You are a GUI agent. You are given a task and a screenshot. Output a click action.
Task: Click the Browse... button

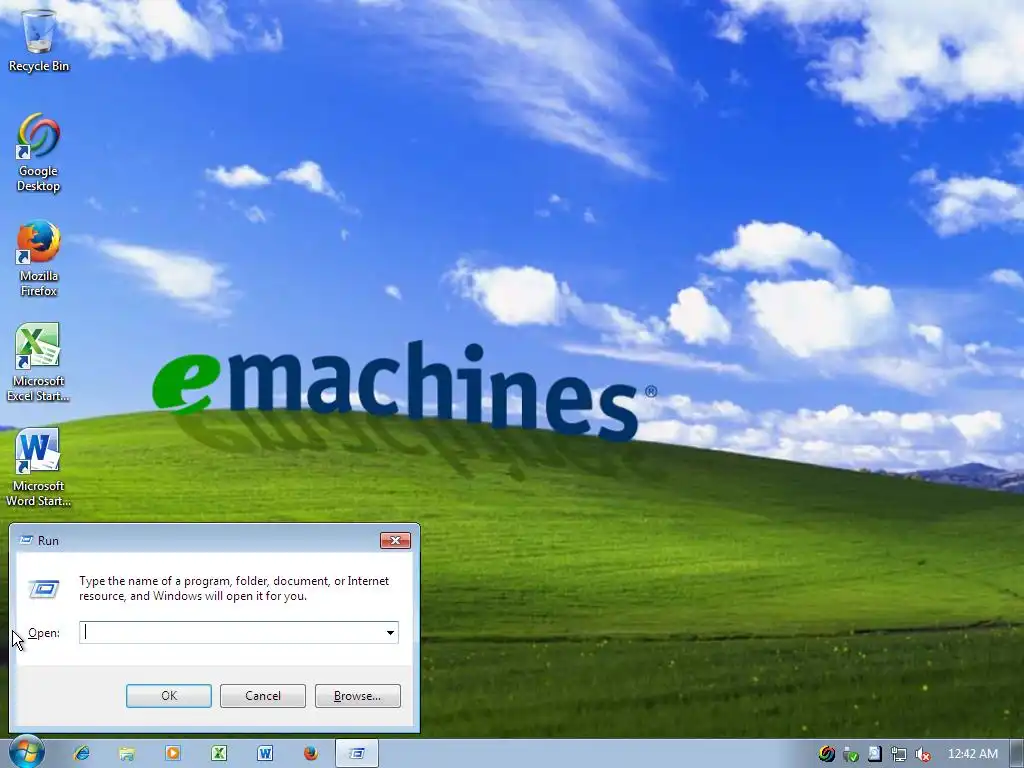pyautogui.click(x=357, y=696)
